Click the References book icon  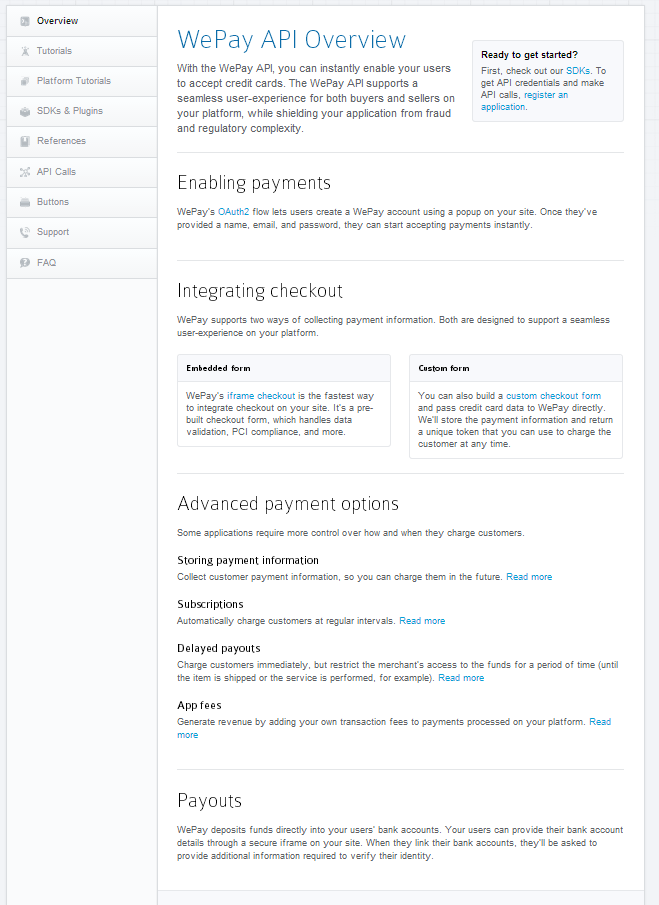click(24, 141)
